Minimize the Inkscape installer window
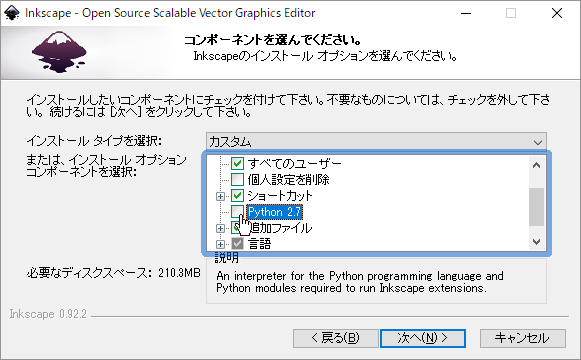This screenshot has height=360, width=581. 466,13
